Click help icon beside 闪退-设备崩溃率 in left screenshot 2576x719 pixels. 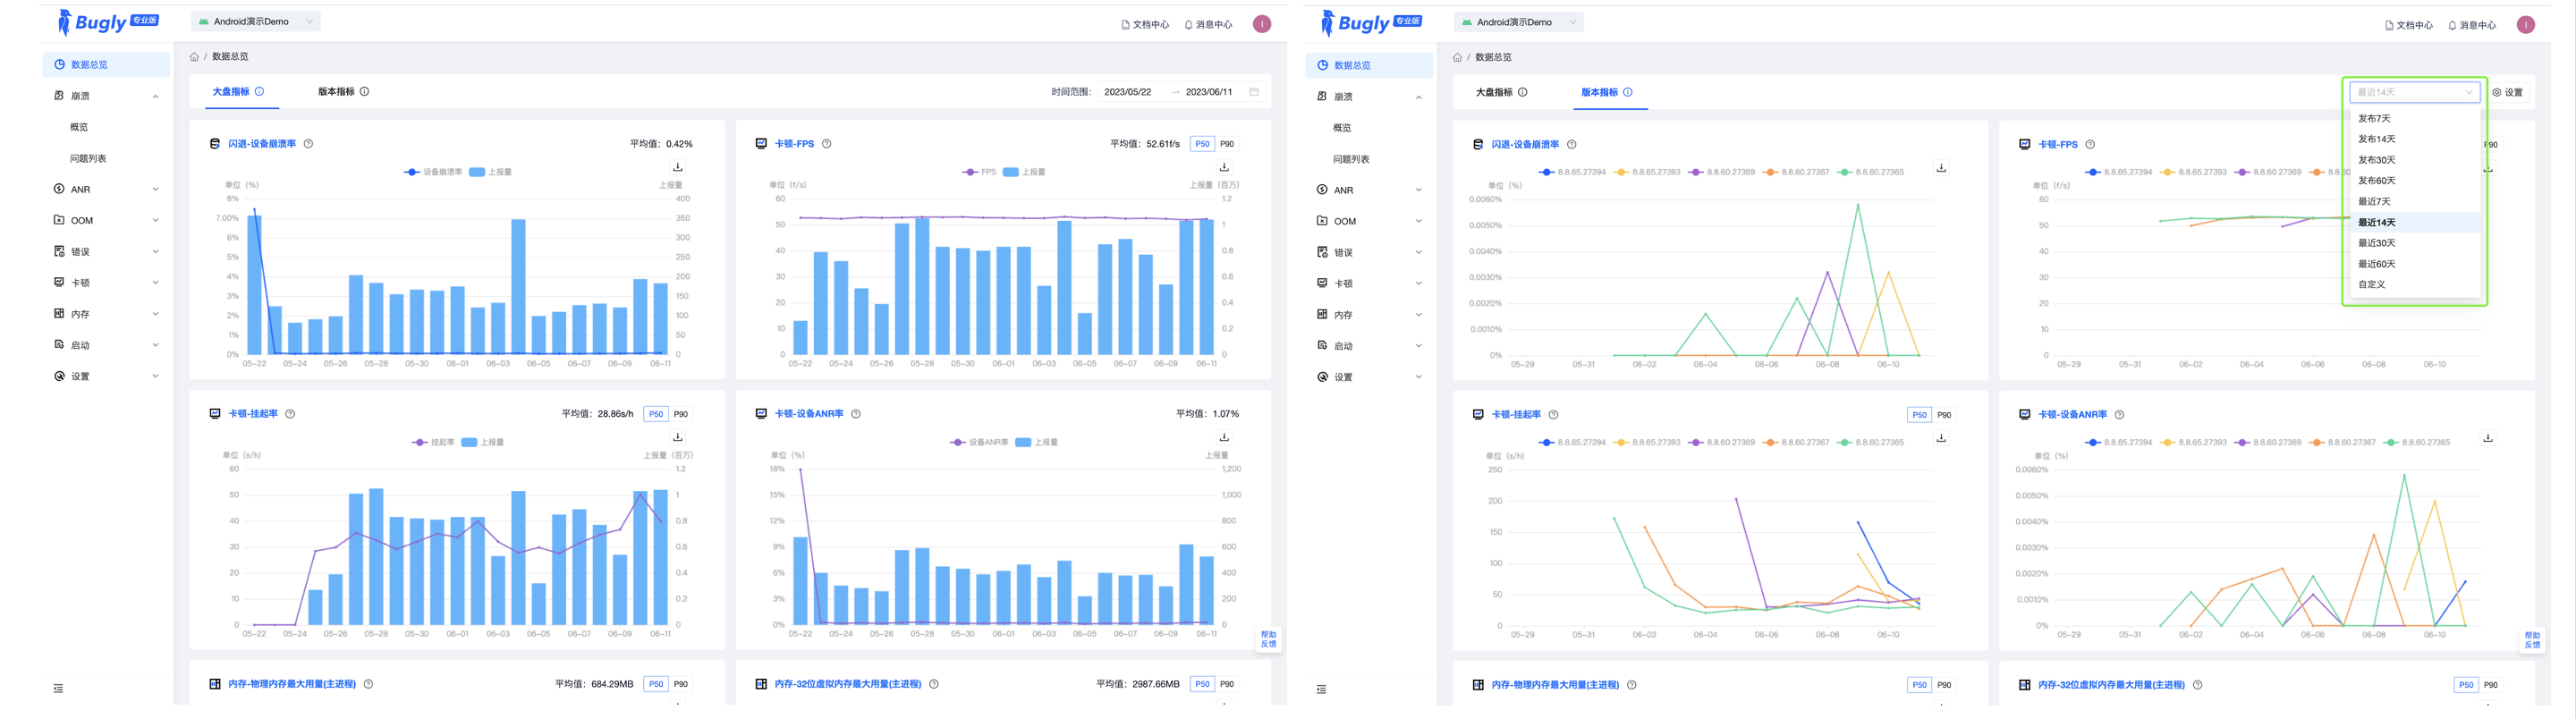click(x=308, y=144)
